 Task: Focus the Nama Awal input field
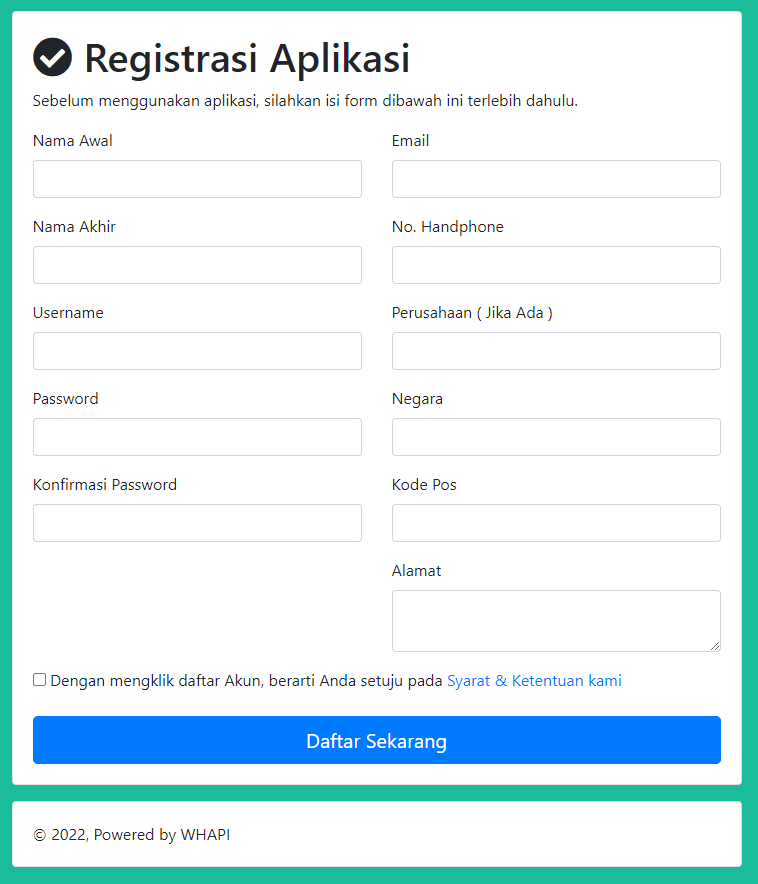click(x=197, y=179)
